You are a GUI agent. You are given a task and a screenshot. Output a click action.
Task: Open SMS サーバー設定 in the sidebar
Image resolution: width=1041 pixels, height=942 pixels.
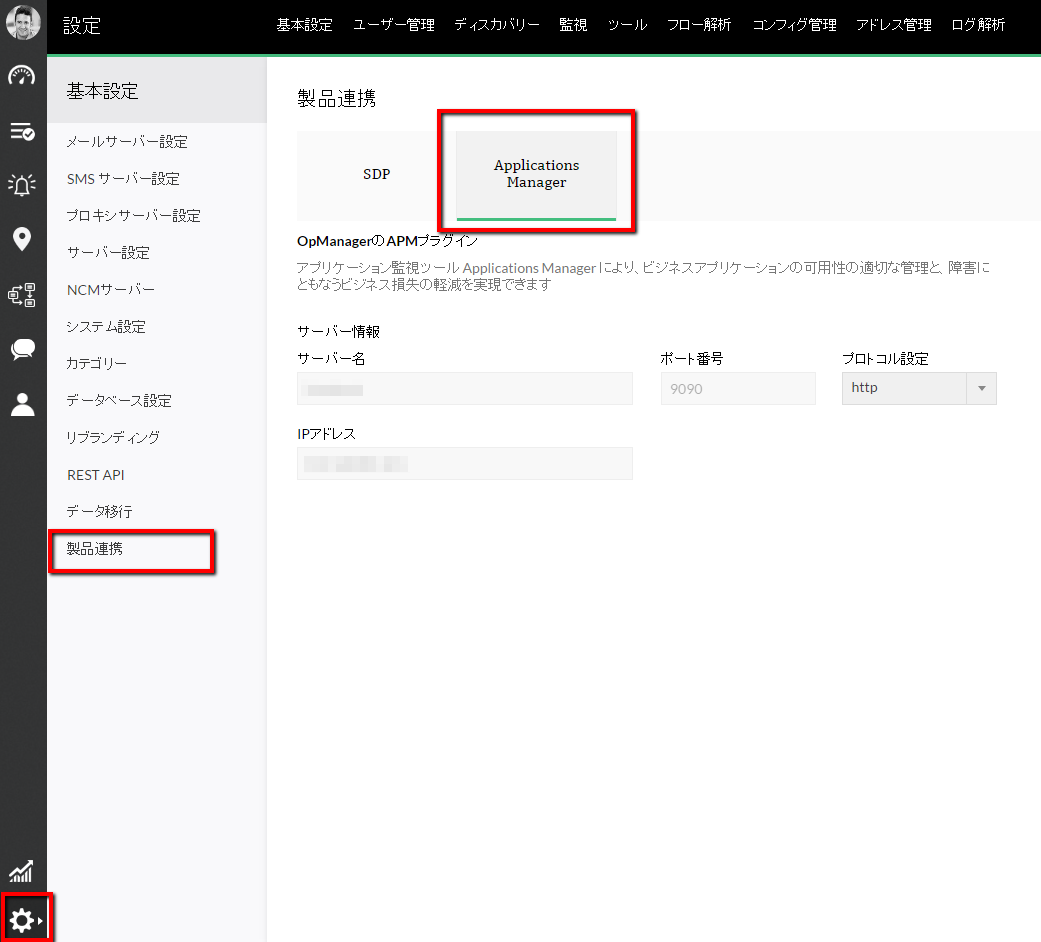[123, 179]
